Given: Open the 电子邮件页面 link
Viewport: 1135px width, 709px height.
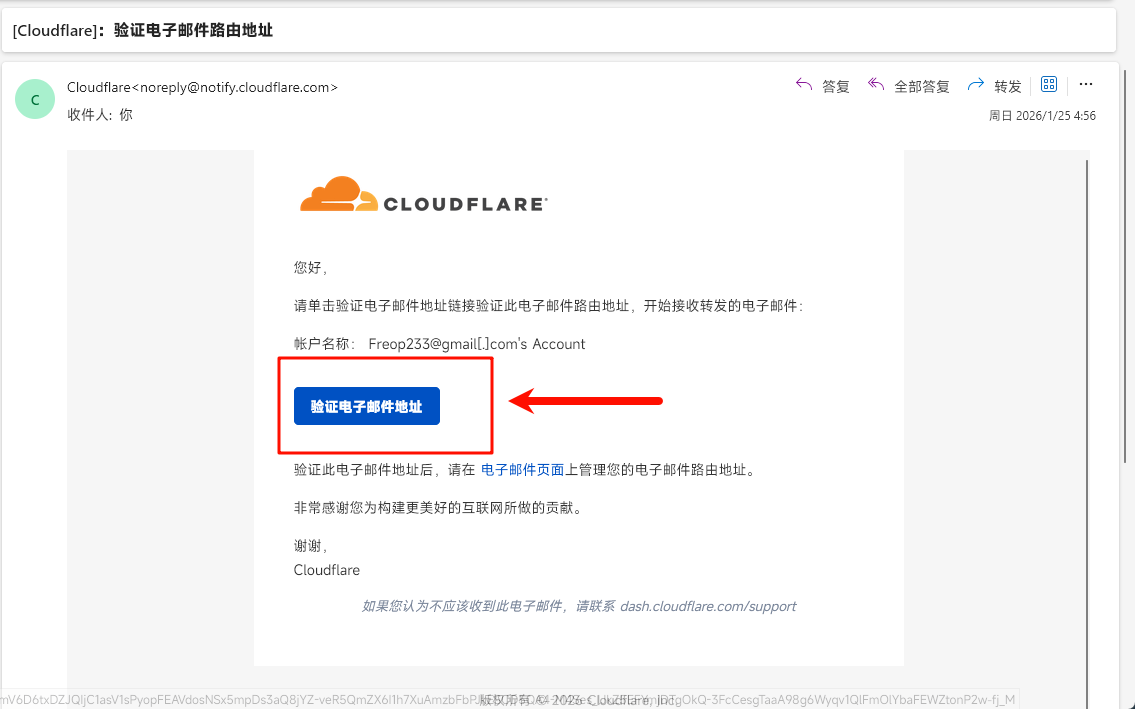Looking at the screenshot, I should click(523, 469).
